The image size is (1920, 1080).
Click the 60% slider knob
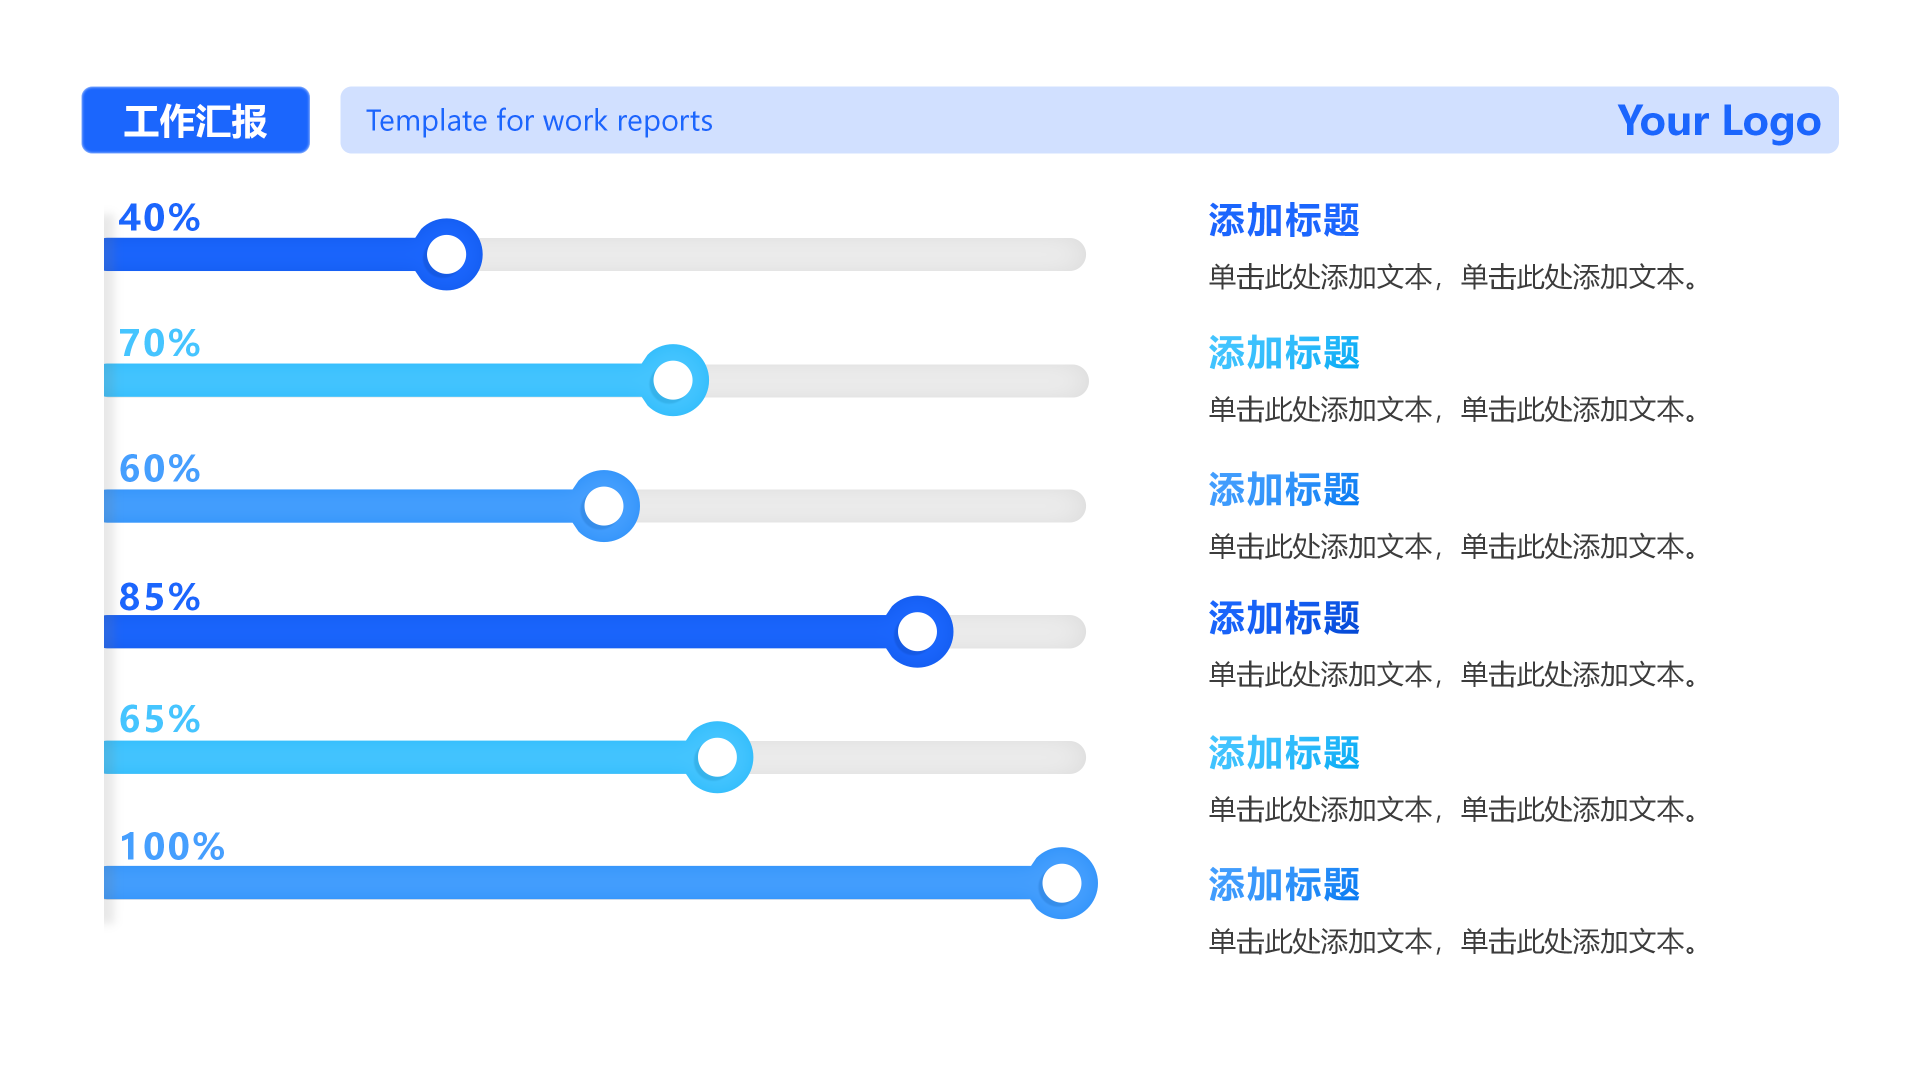click(604, 506)
